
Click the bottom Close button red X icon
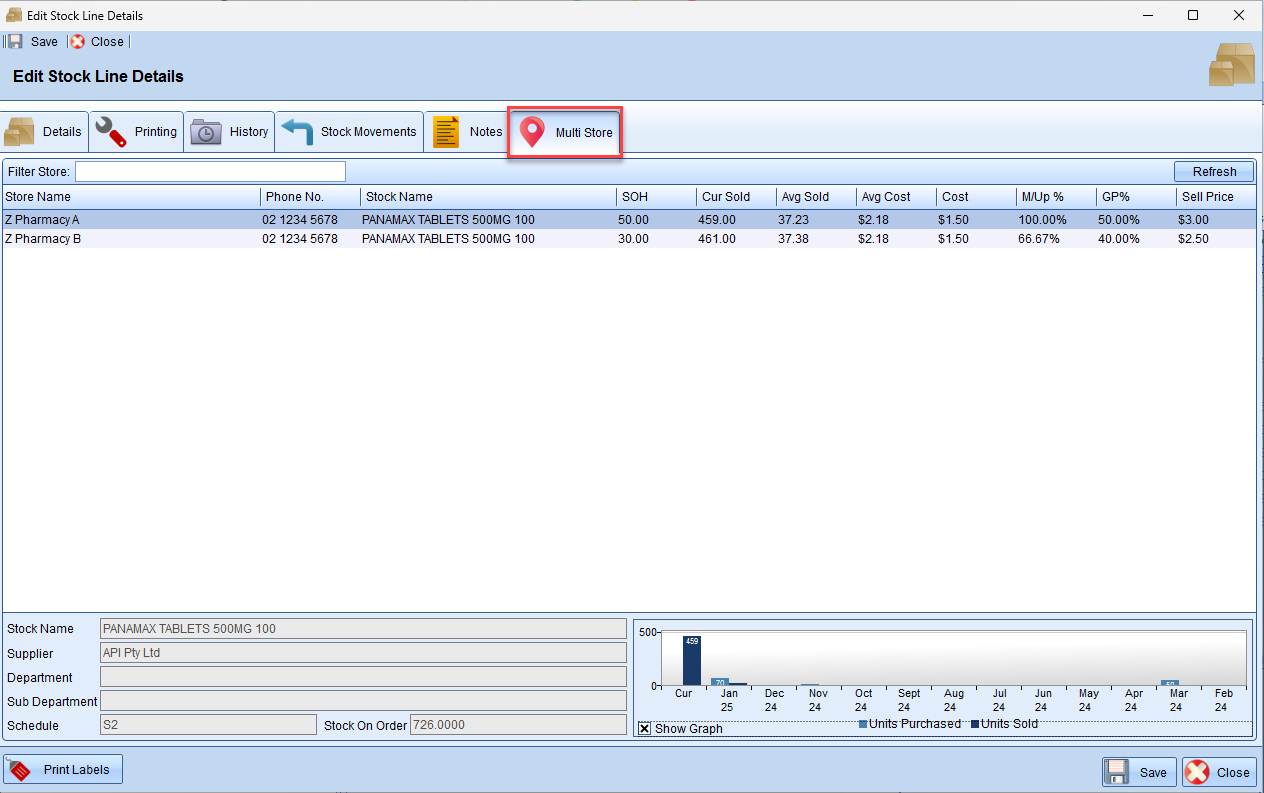click(1198, 772)
